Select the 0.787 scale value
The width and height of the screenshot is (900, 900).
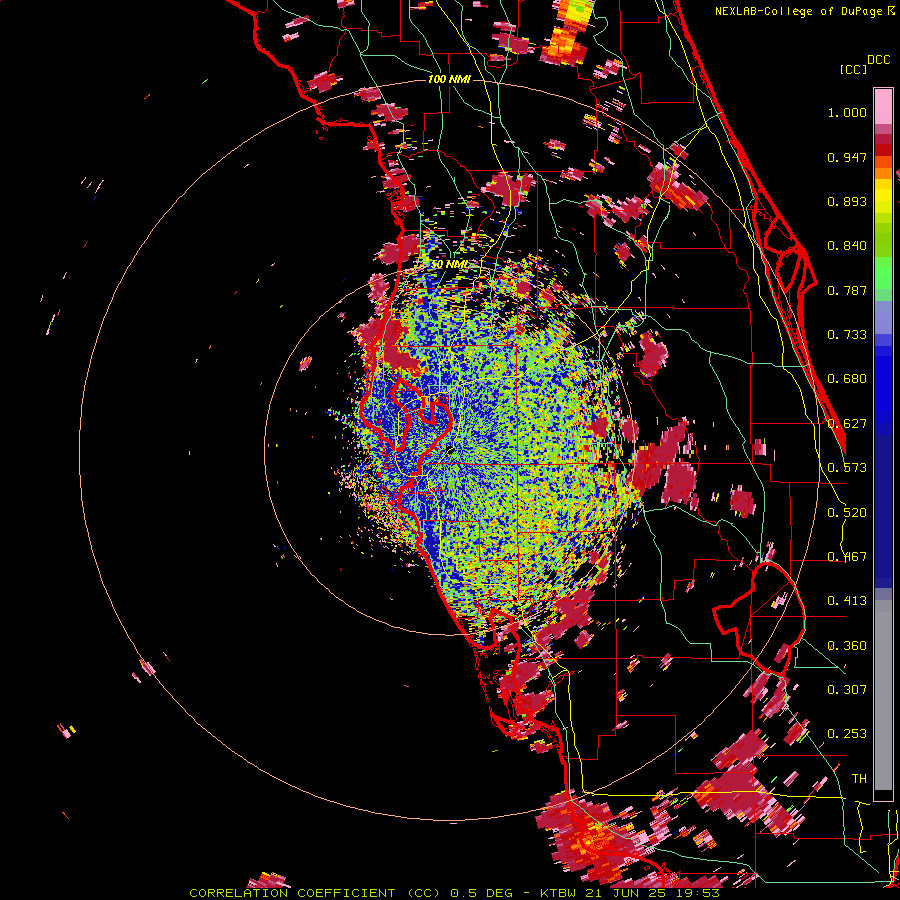pyautogui.click(x=847, y=290)
